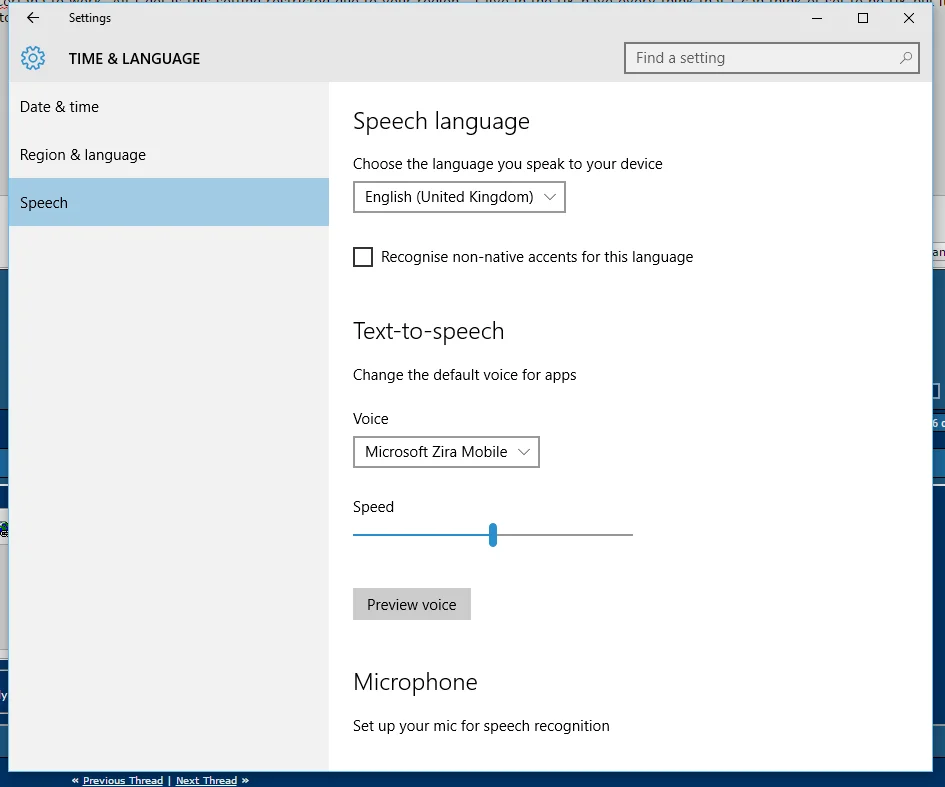
Task: Select the Speech sidebar item
Action: [169, 202]
